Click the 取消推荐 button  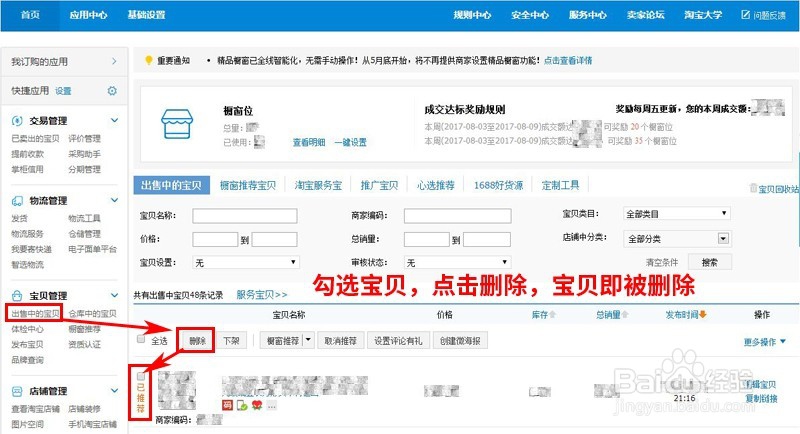tap(340, 341)
